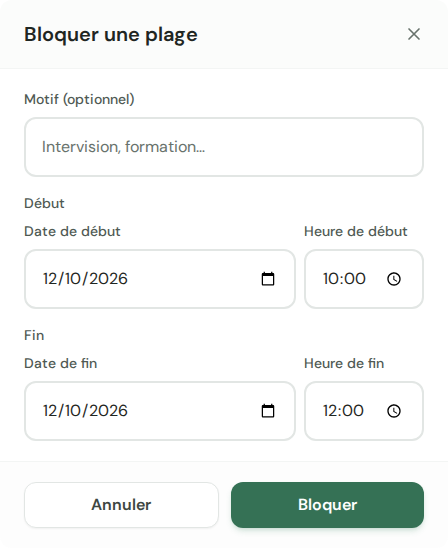This screenshot has width=448, height=548.
Task: Open clock picker for Heure de début
Action: pos(394,279)
